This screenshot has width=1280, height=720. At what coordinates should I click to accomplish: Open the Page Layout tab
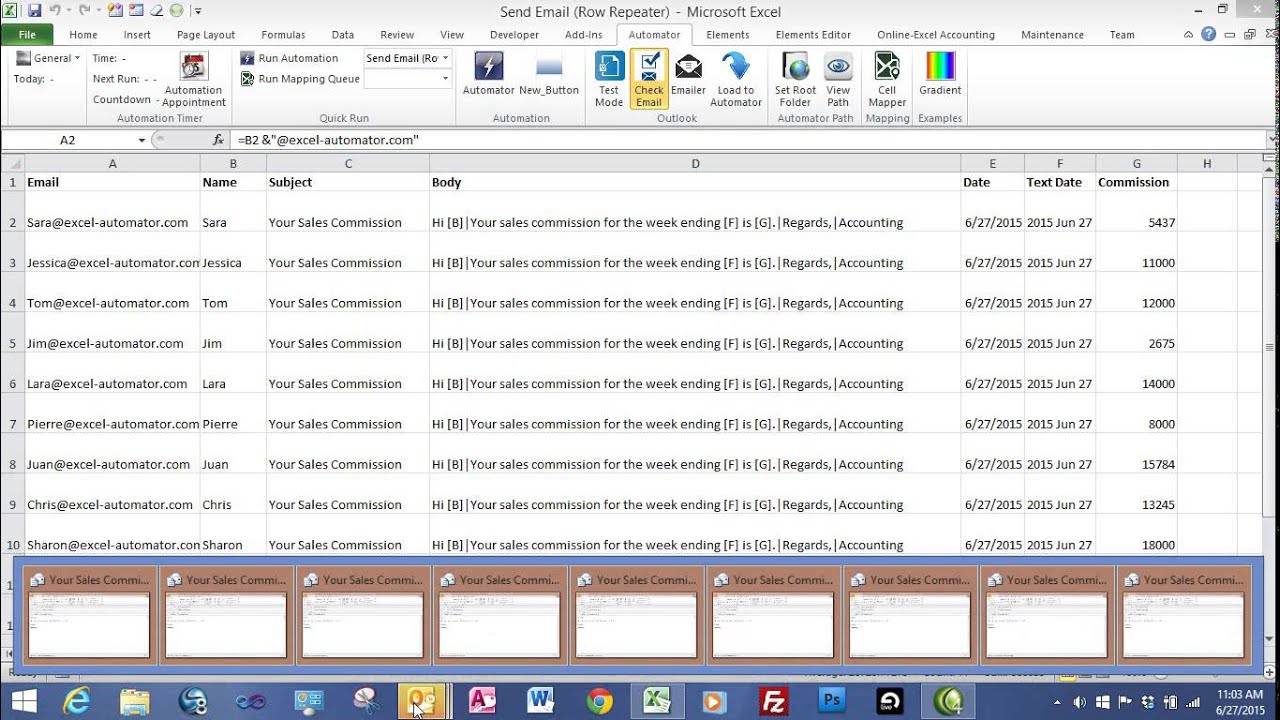206,34
